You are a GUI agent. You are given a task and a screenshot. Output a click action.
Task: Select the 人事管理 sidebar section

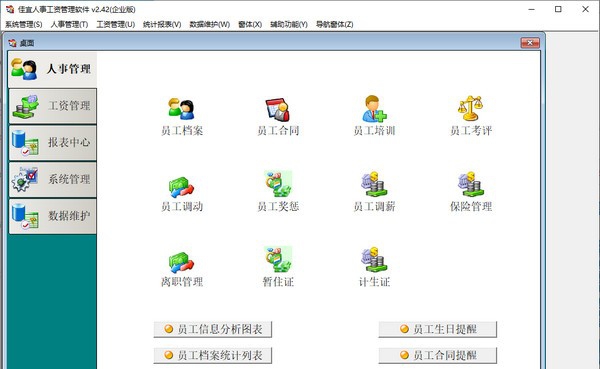(52, 69)
